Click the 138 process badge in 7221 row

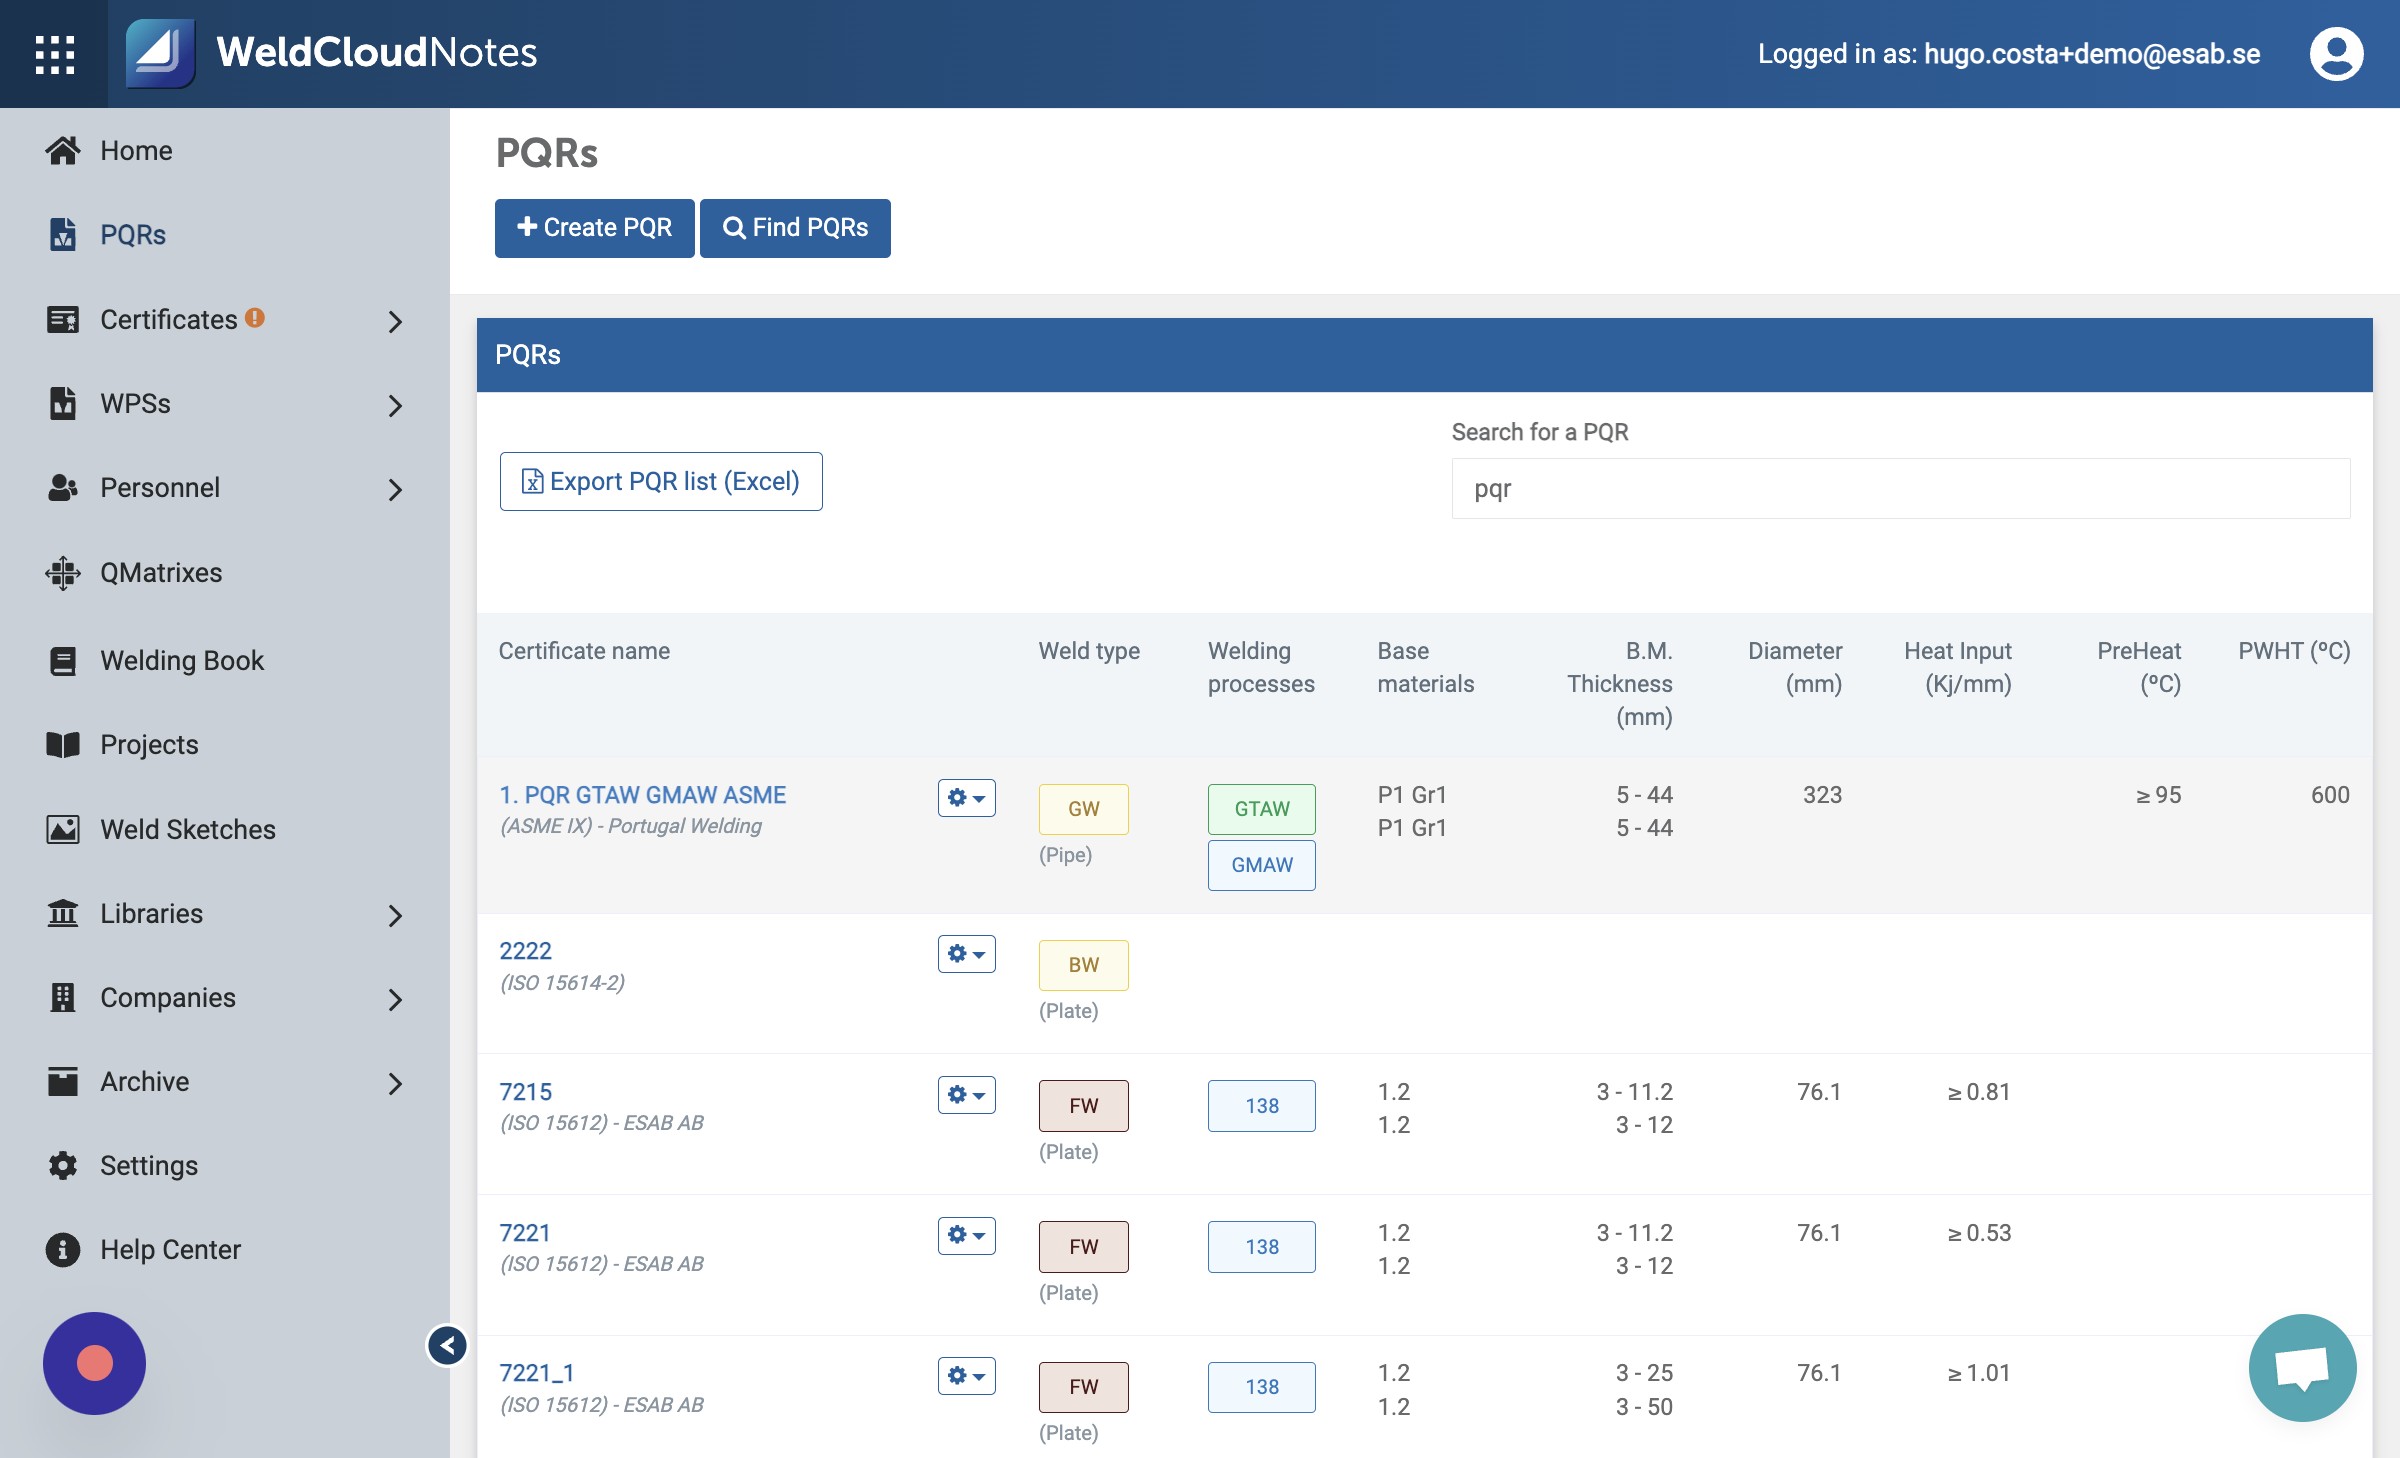pyautogui.click(x=1261, y=1247)
